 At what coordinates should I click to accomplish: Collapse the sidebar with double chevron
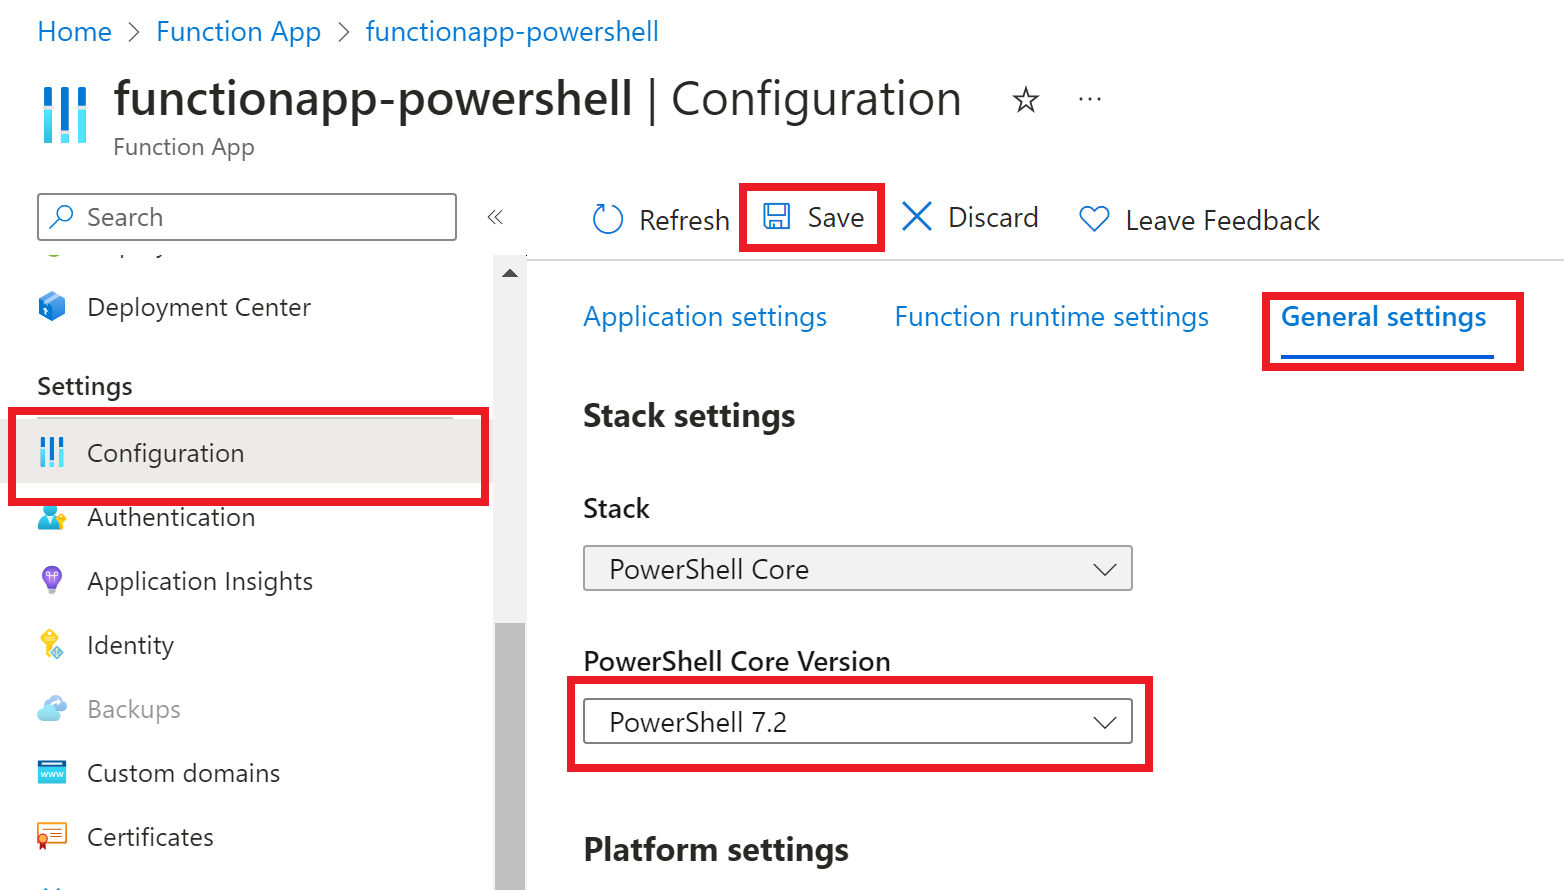pyautogui.click(x=495, y=217)
